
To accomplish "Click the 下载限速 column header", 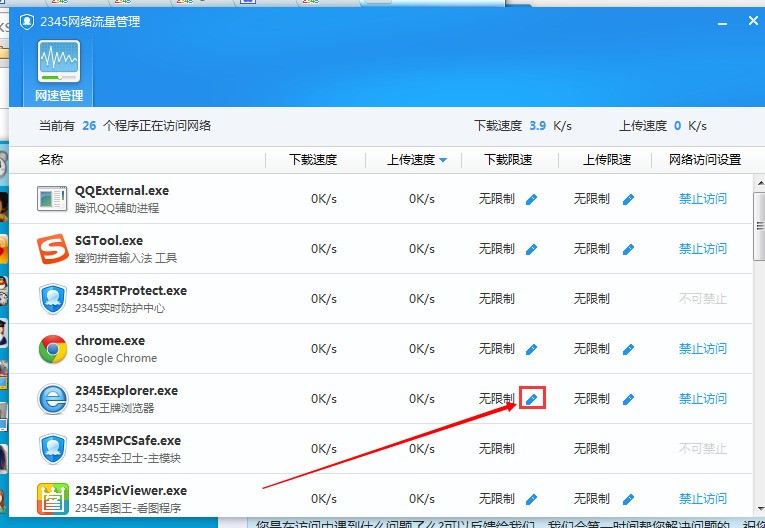I will 508,160.
